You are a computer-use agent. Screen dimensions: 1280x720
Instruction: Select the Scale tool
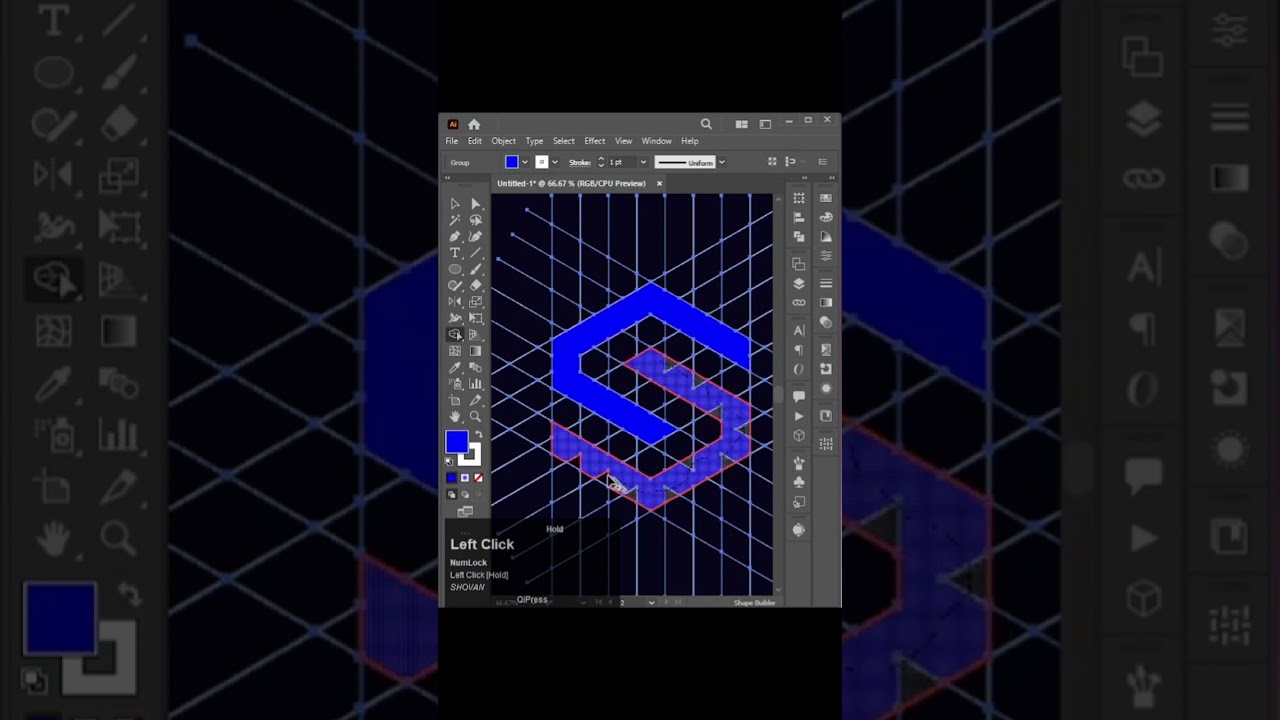(475, 301)
